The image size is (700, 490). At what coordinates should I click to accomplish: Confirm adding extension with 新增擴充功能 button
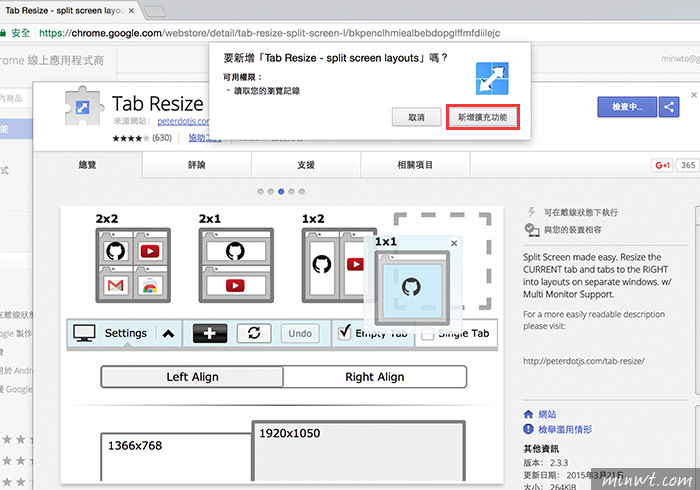483,117
